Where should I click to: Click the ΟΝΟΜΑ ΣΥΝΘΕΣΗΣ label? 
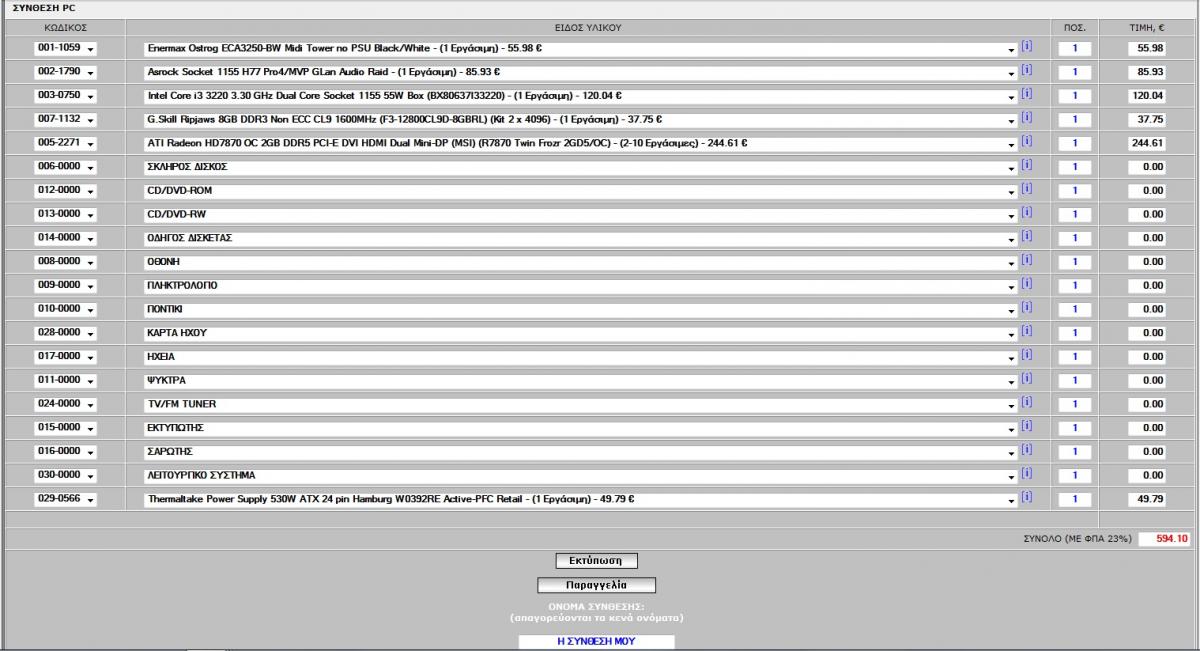596,607
